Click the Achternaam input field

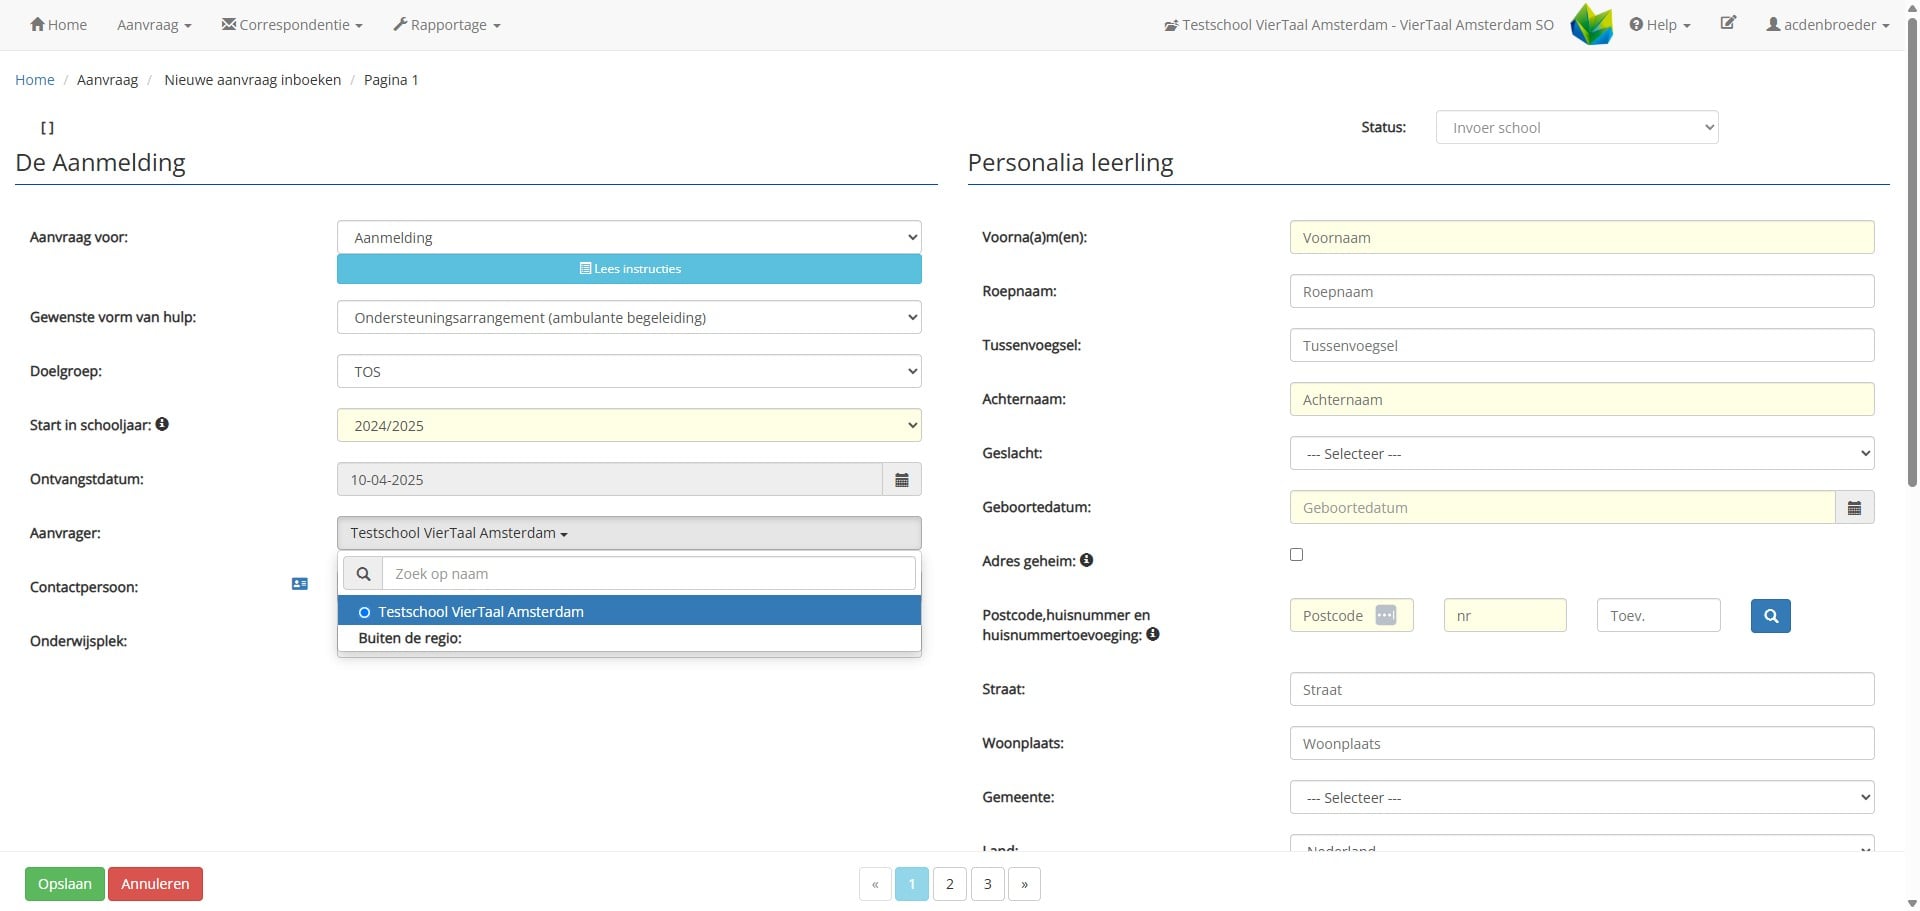coord(1581,399)
